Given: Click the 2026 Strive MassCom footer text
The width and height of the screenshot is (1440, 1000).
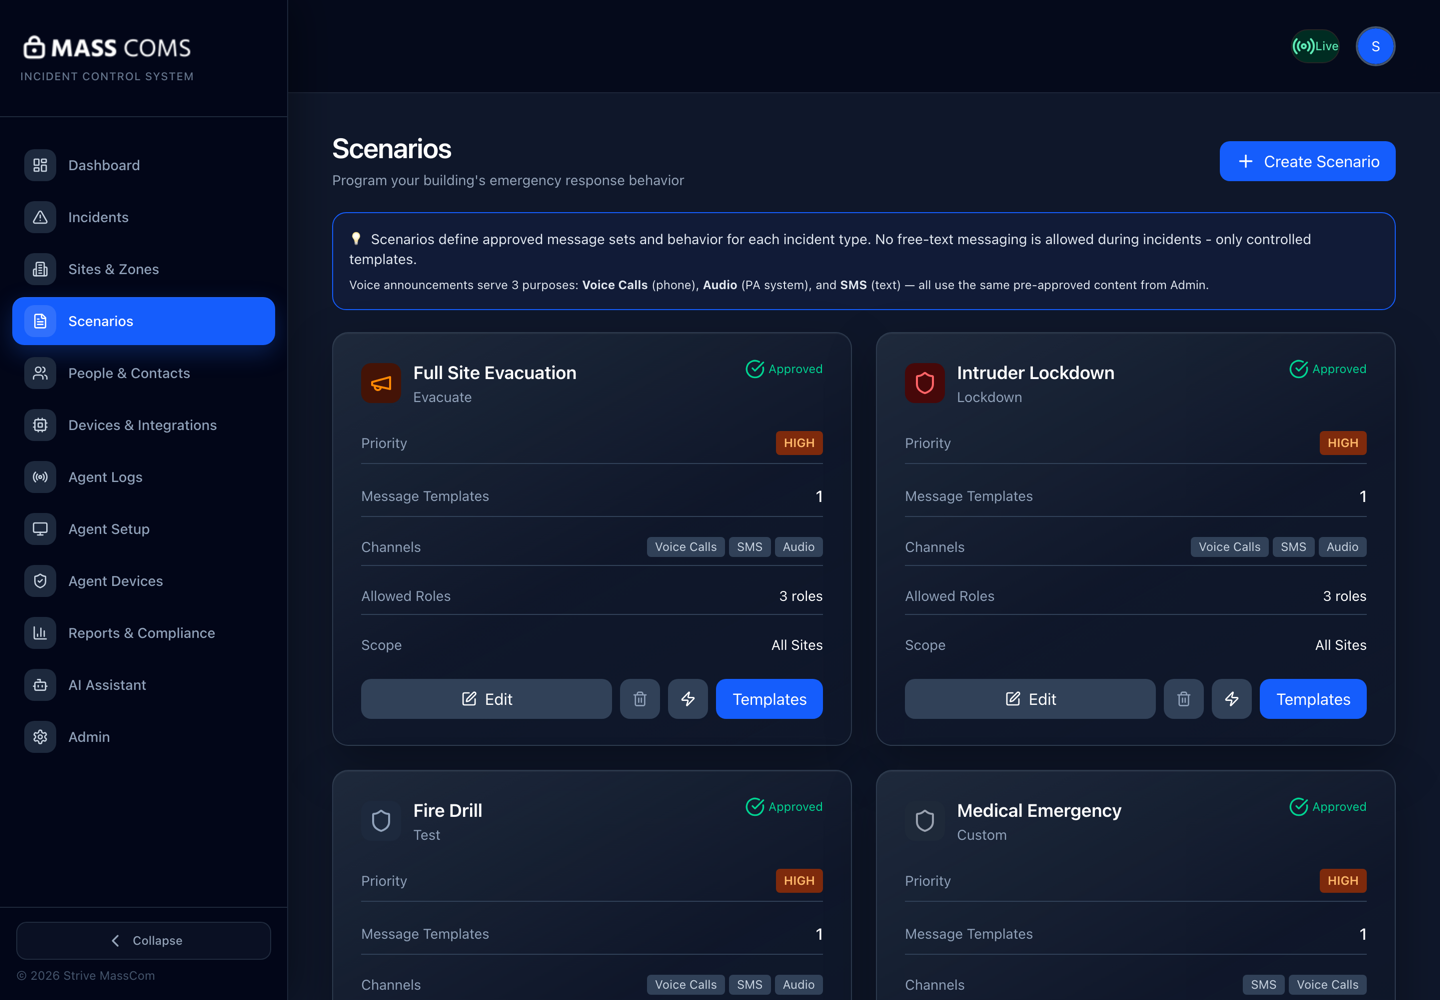Looking at the screenshot, I should (86, 976).
